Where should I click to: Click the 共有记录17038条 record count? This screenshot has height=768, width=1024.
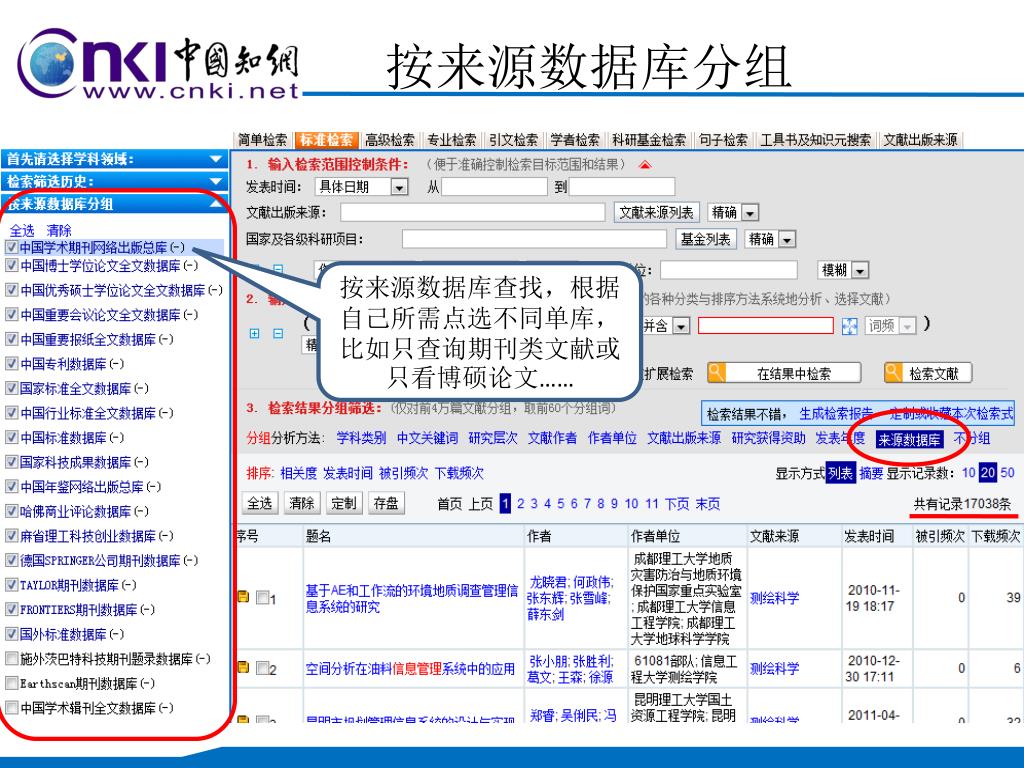click(x=962, y=504)
